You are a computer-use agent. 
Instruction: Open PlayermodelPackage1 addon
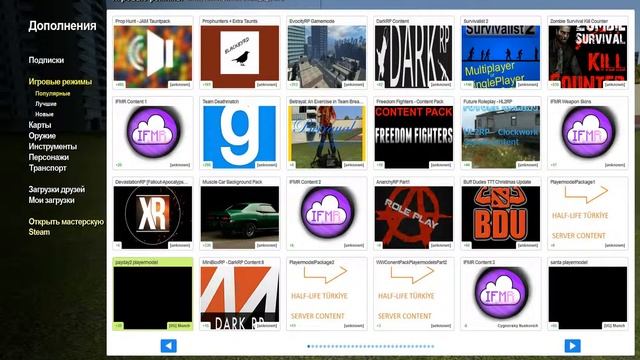point(588,213)
